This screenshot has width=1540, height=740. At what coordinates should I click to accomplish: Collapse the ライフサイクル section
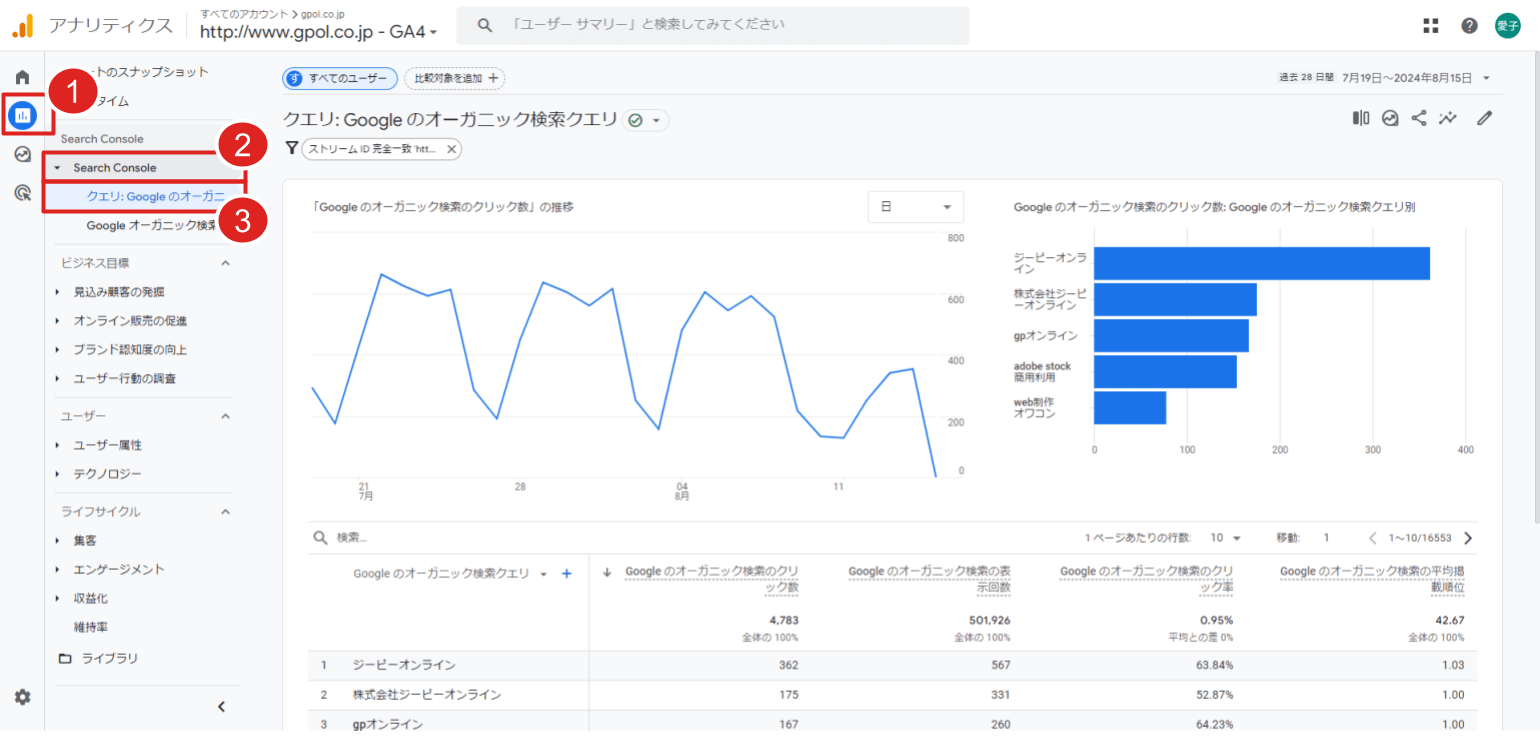pos(225,511)
